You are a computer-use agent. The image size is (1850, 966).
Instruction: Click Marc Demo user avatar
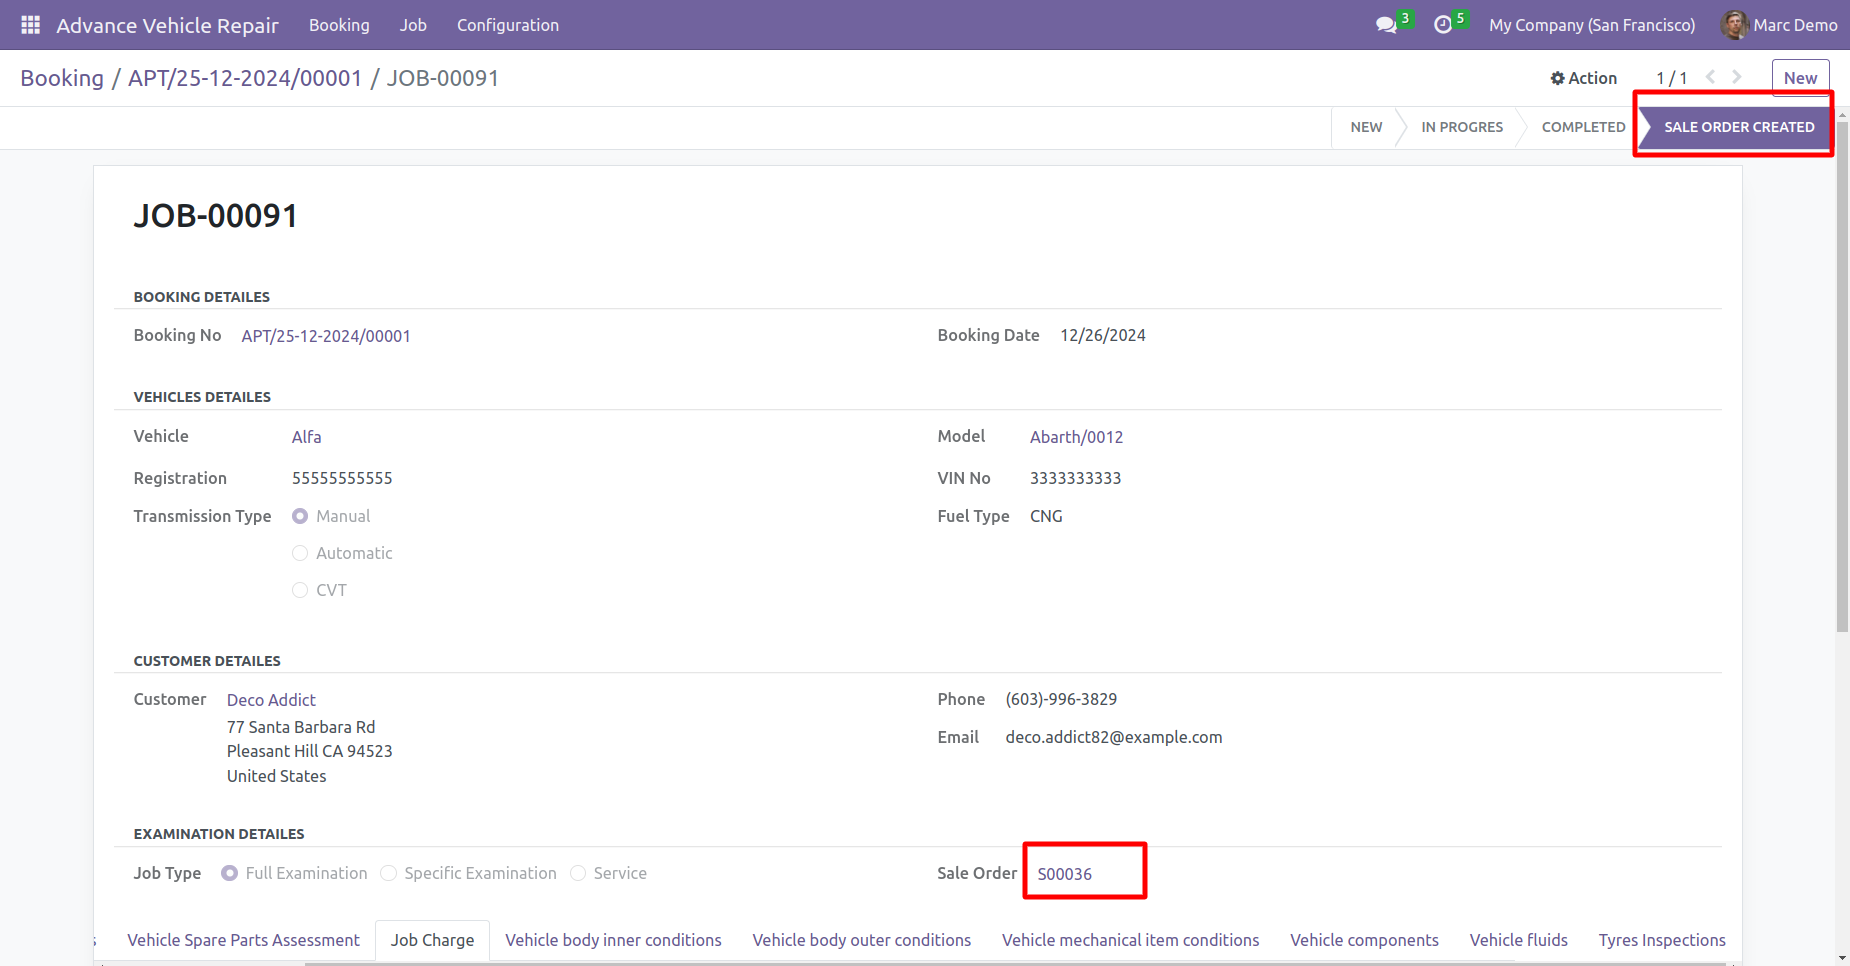[1734, 25]
